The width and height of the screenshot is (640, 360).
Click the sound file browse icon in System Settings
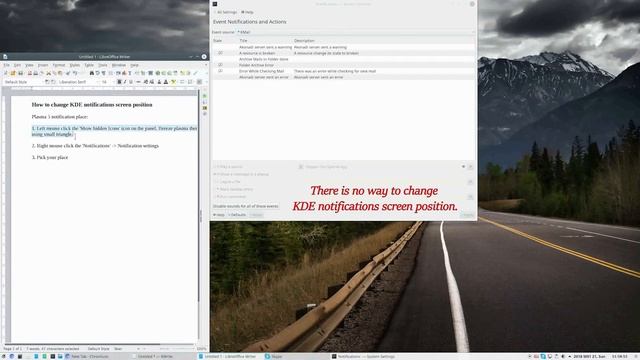(470, 167)
